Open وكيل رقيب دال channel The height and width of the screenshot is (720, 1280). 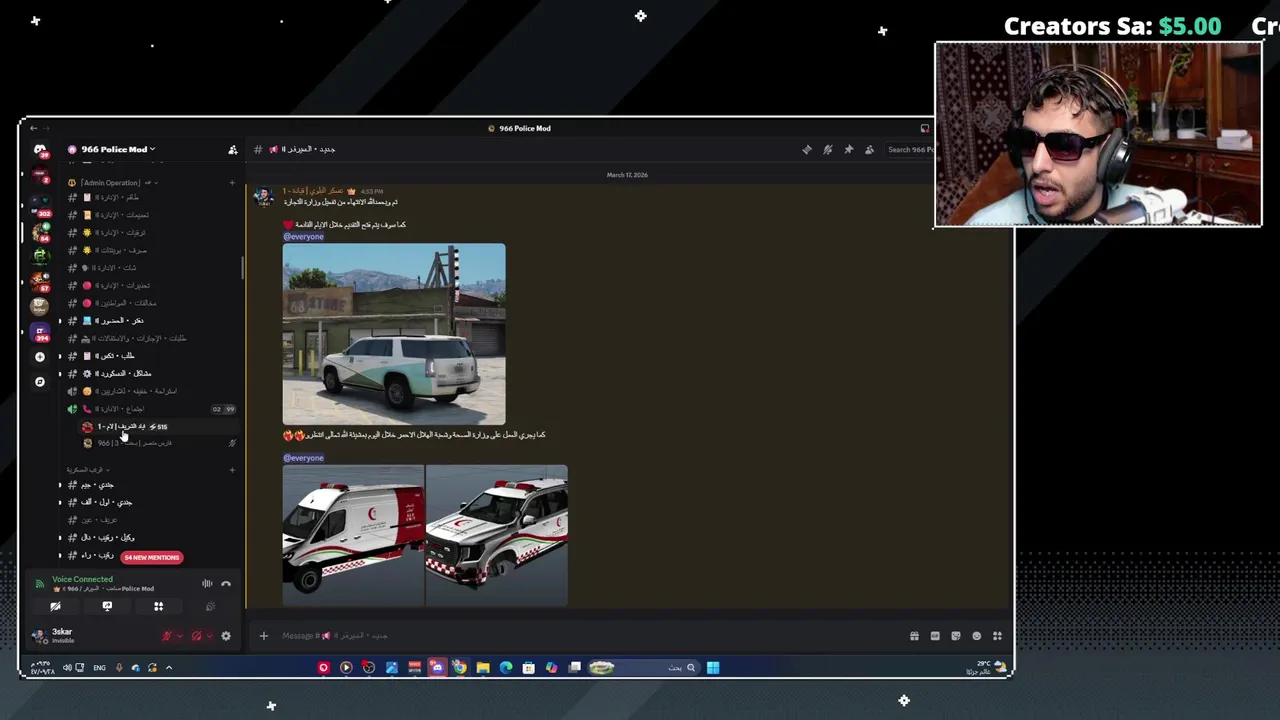tap(150, 538)
